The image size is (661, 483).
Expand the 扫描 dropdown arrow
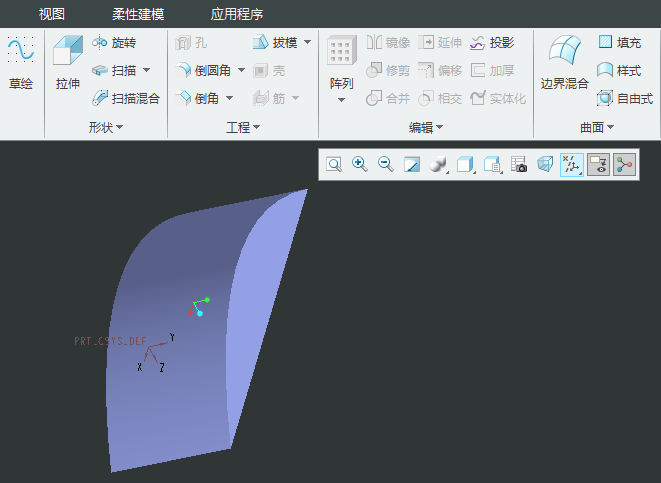pos(146,70)
